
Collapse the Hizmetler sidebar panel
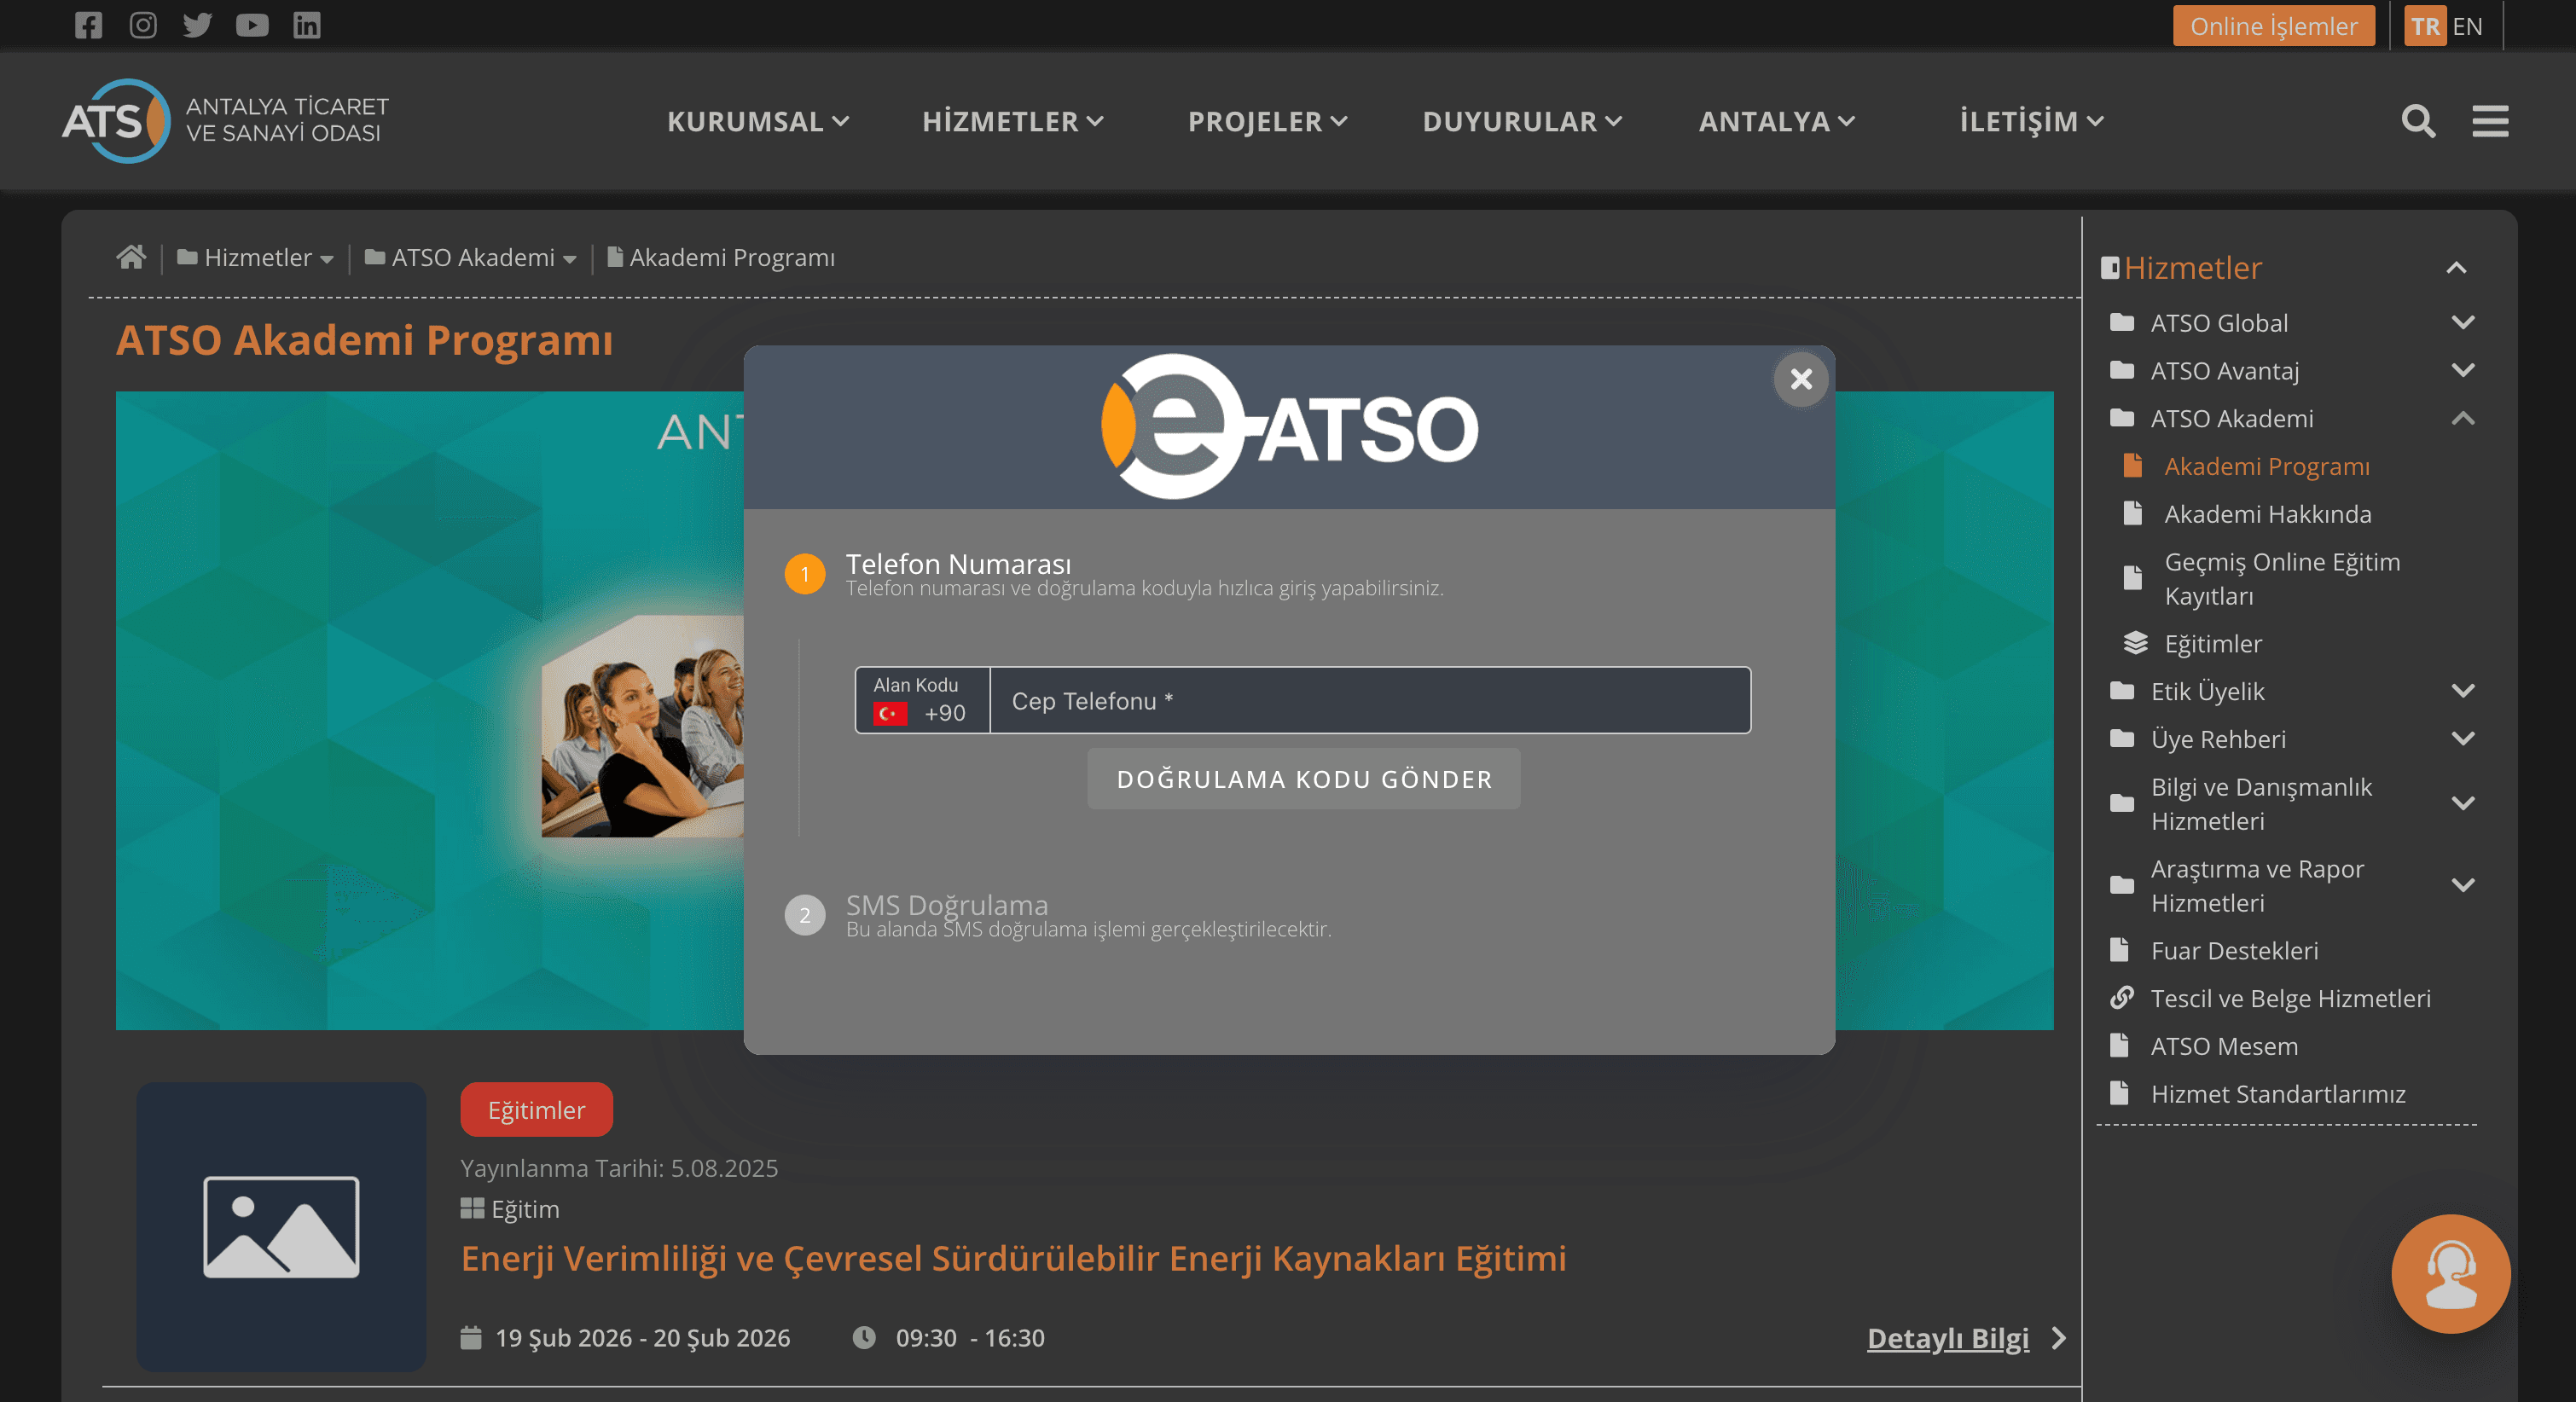(x=2456, y=268)
